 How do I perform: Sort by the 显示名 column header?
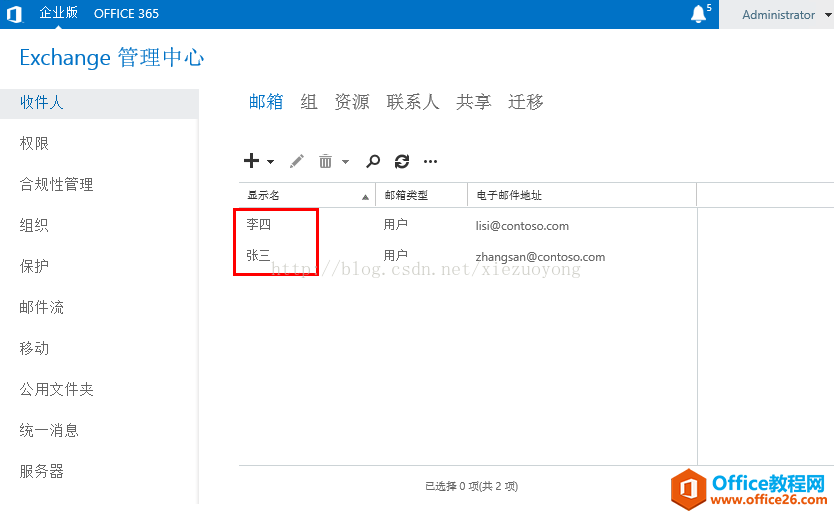(x=307, y=195)
